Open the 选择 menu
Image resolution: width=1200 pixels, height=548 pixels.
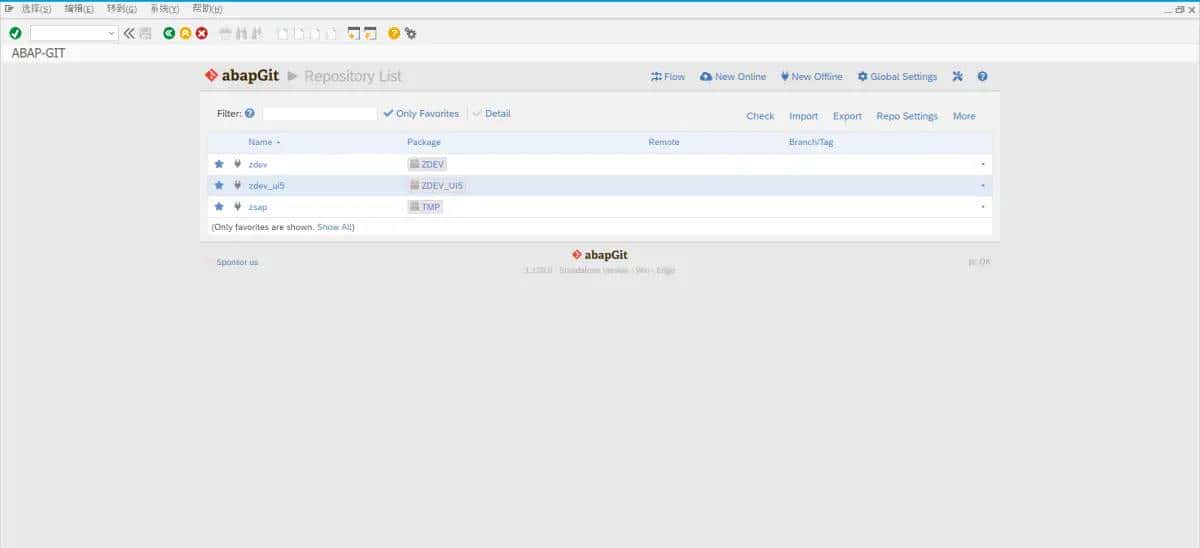coord(36,9)
